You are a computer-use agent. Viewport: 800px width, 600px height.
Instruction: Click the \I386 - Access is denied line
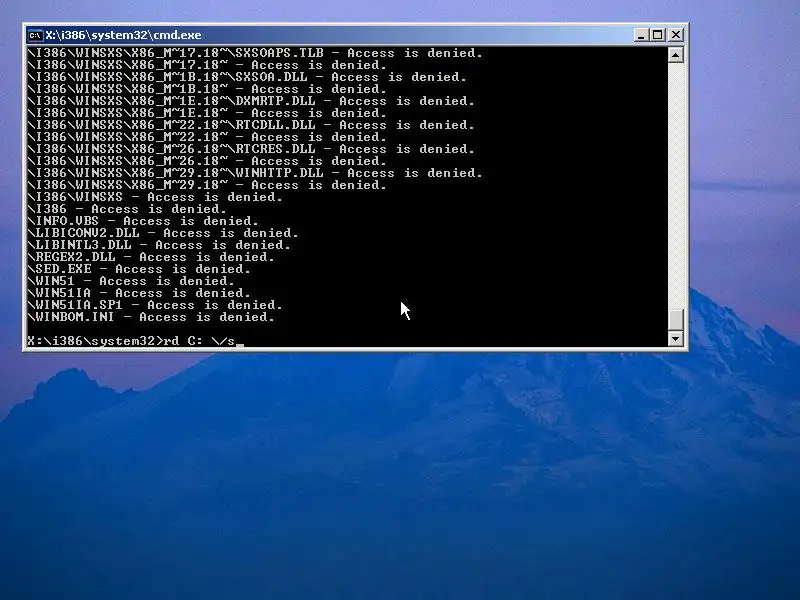pyautogui.click(x=127, y=209)
